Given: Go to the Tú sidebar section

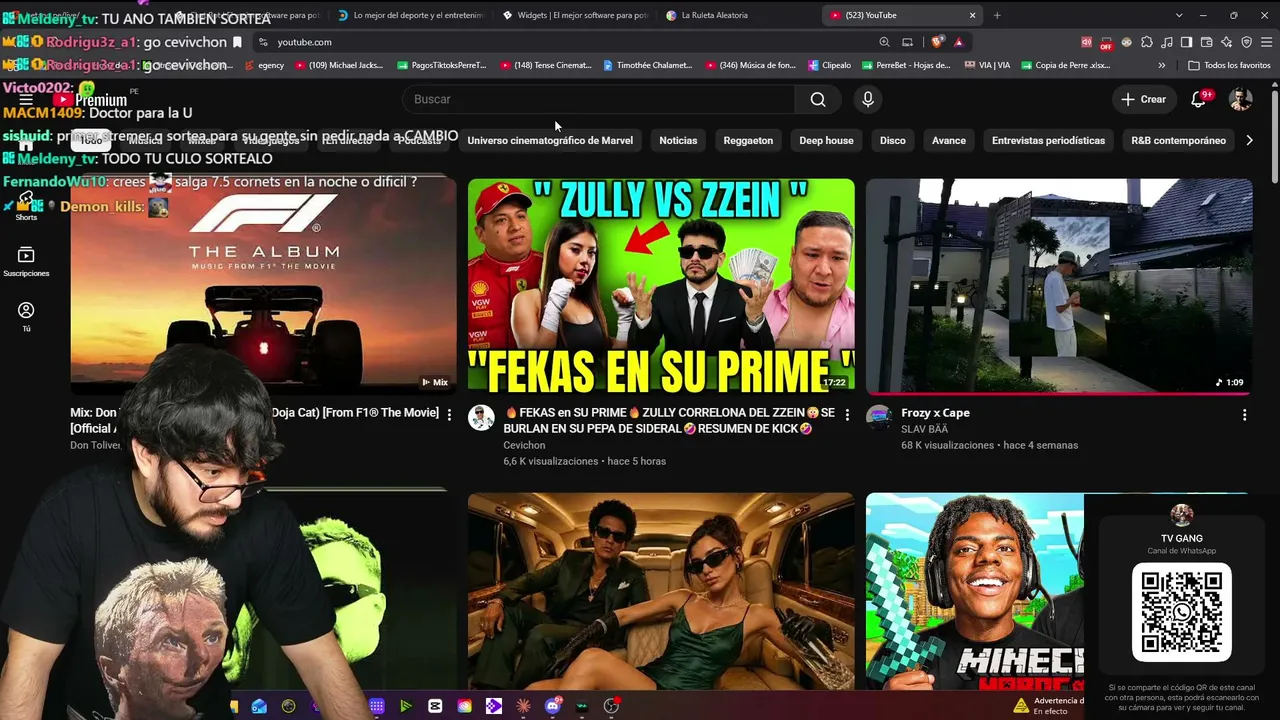Looking at the screenshot, I should [x=26, y=317].
